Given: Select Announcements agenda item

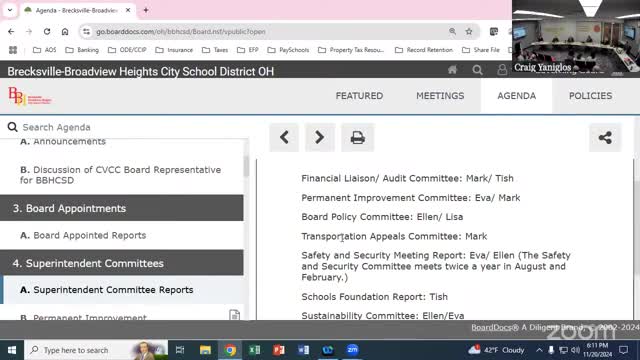Looking at the screenshot, I should point(63,142).
